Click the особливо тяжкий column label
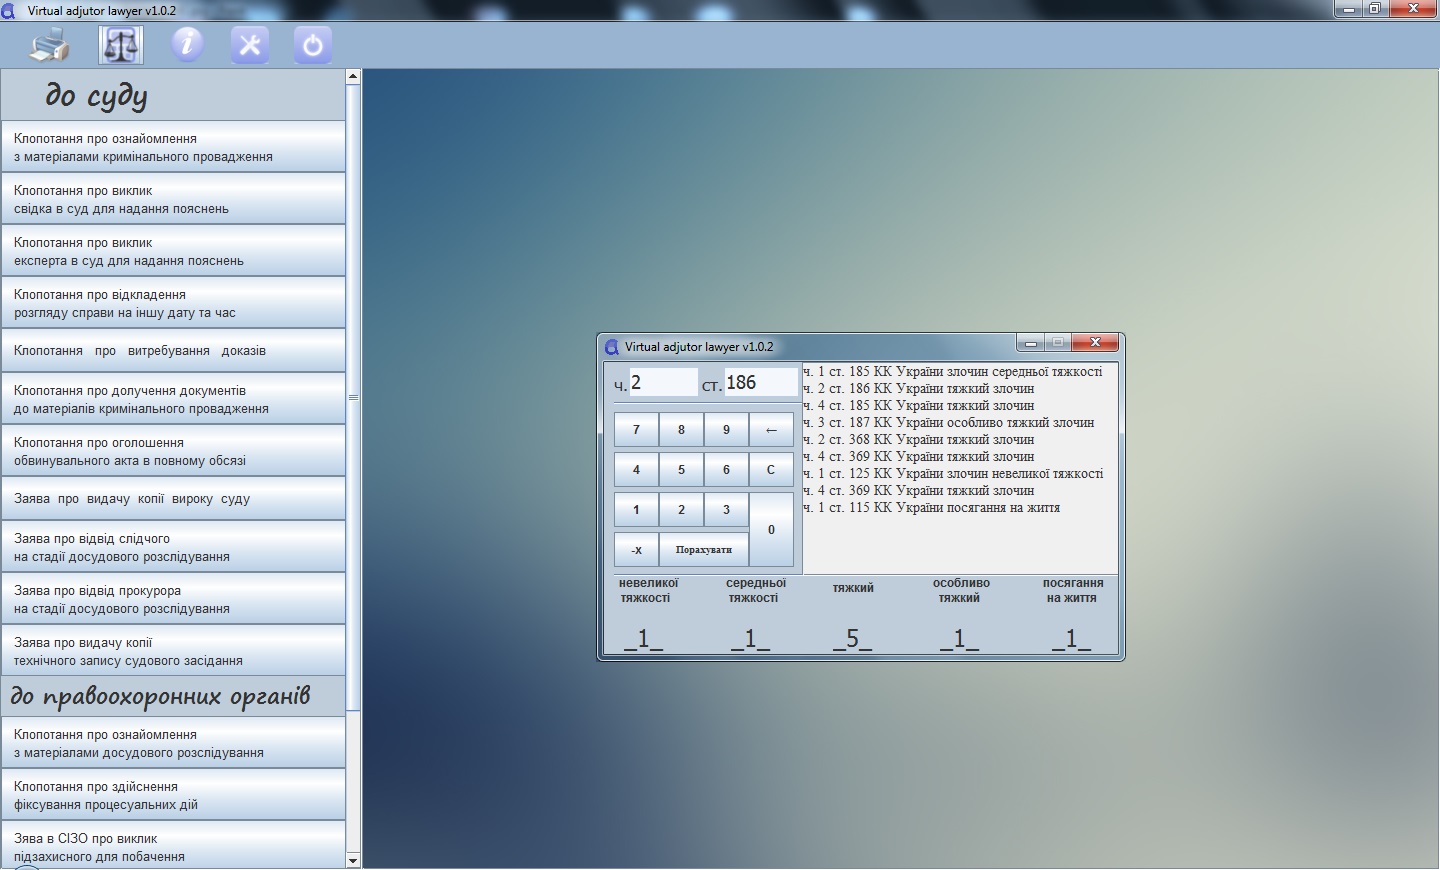This screenshot has height=870, width=1440. (x=960, y=590)
